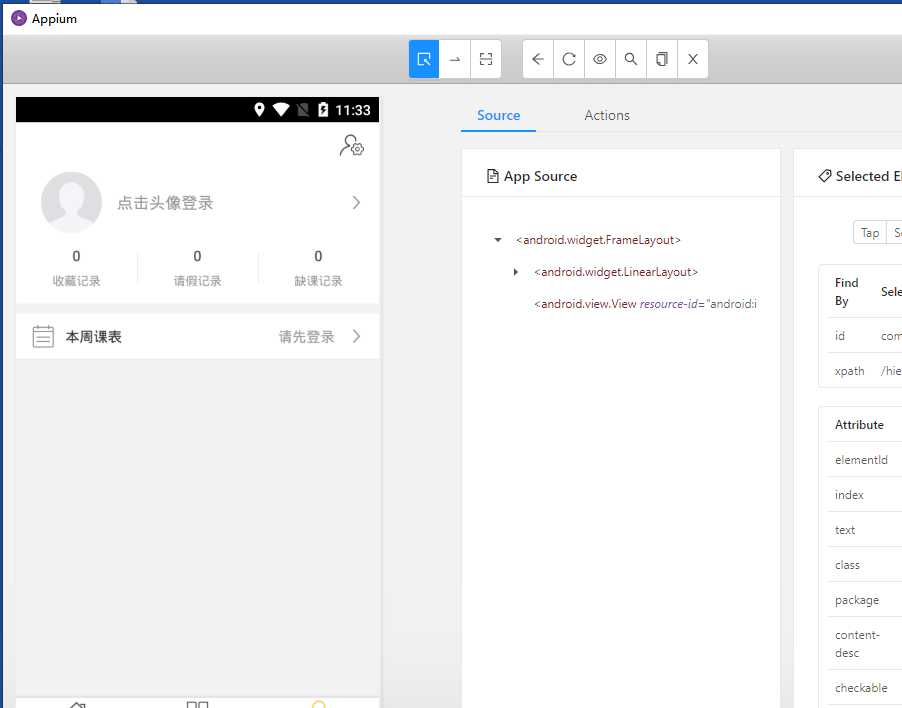Refresh the source and screenshot
This screenshot has width=902, height=708.
coord(569,59)
